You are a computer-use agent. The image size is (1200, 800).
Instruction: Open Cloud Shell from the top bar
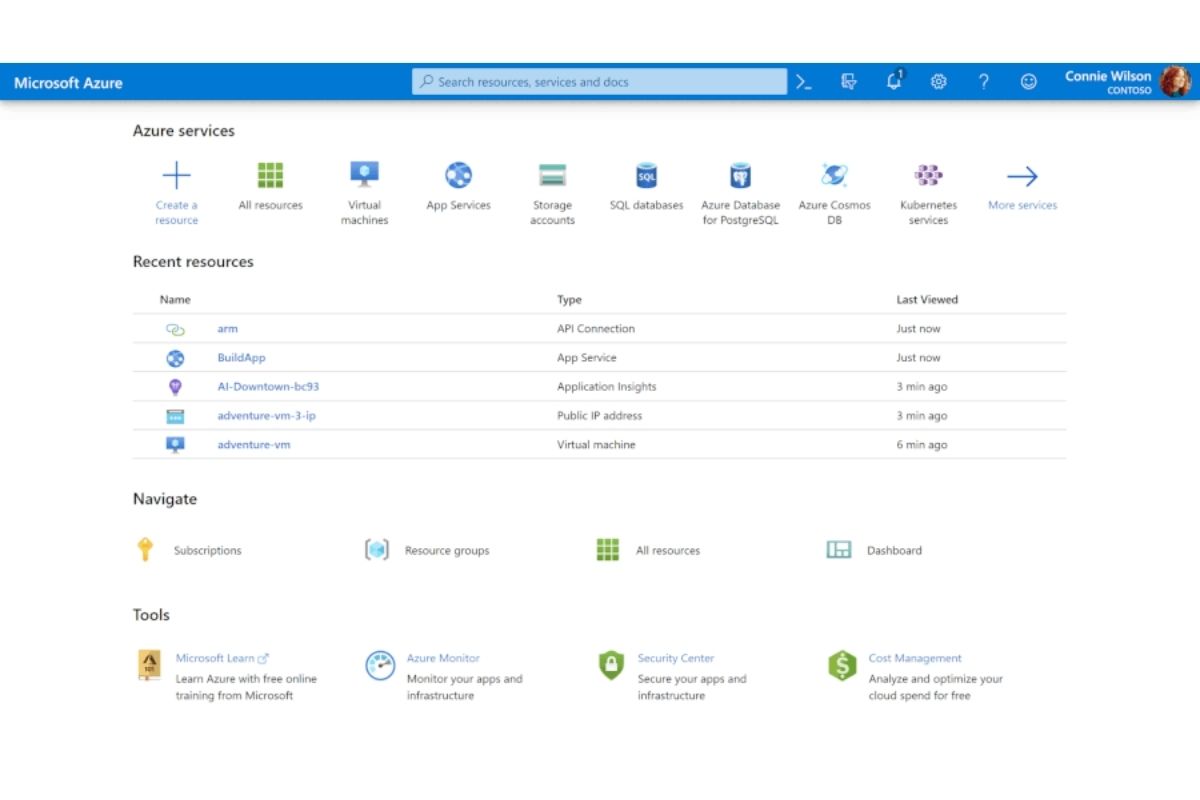[804, 82]
